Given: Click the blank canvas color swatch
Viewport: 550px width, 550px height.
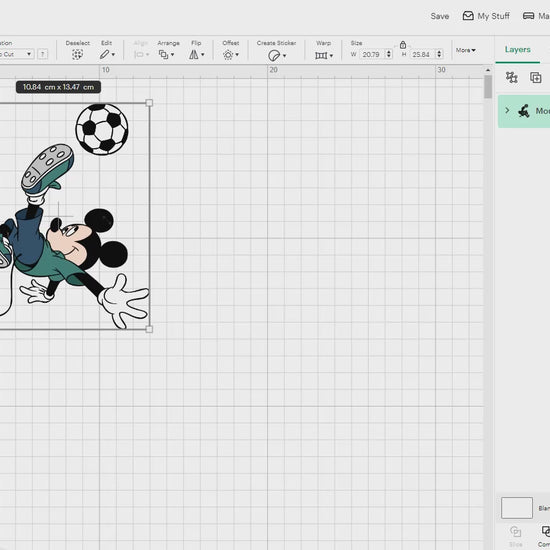Looking at the screenshot, I should [x=517, y=508].
